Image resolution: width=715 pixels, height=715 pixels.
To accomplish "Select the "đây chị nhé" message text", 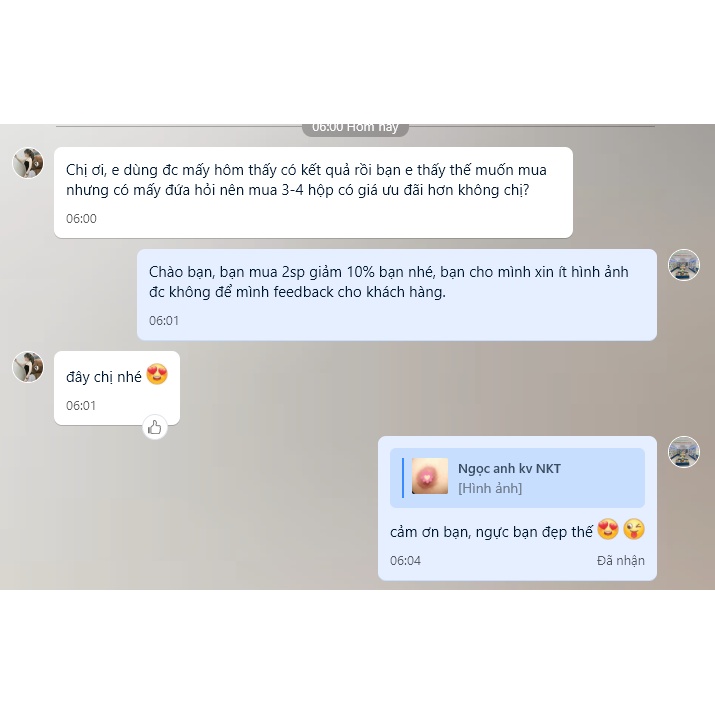I will pos(104,377).
